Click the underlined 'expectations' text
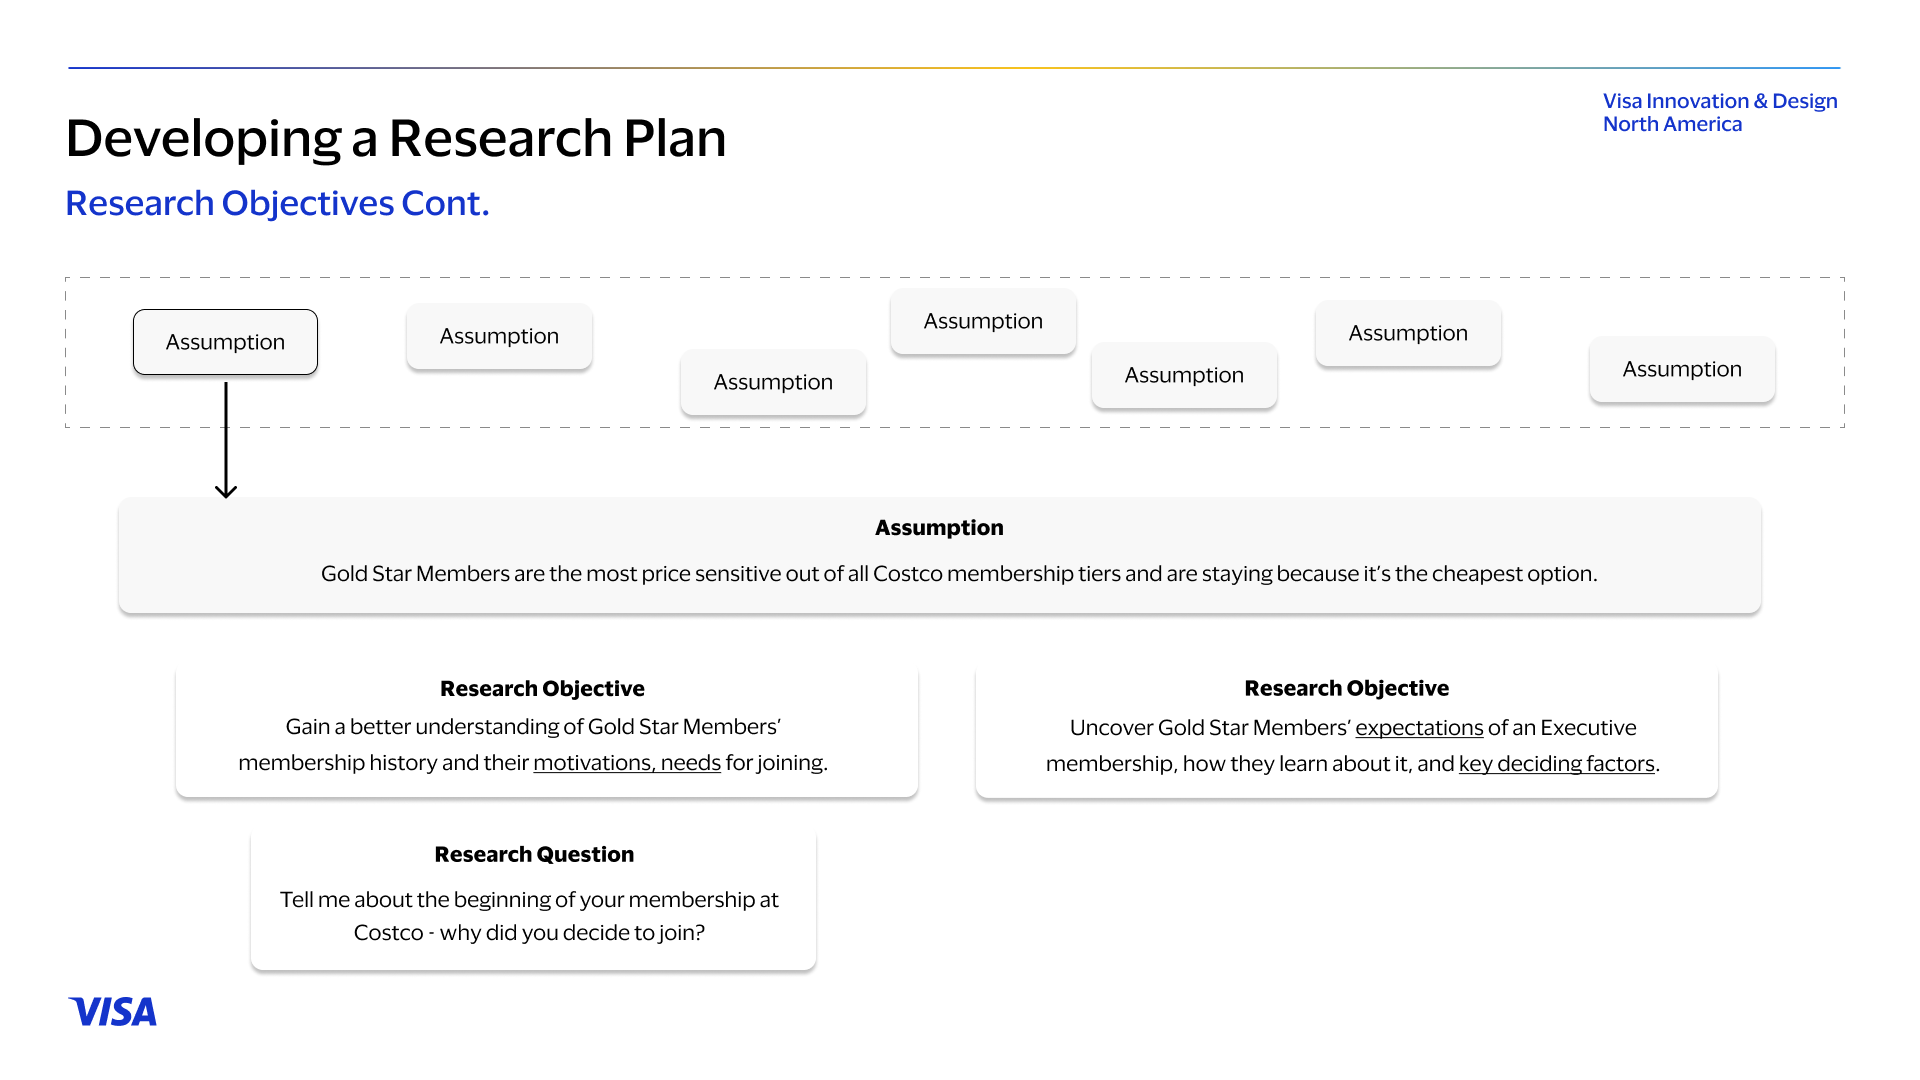 (x=1419, y=728)
